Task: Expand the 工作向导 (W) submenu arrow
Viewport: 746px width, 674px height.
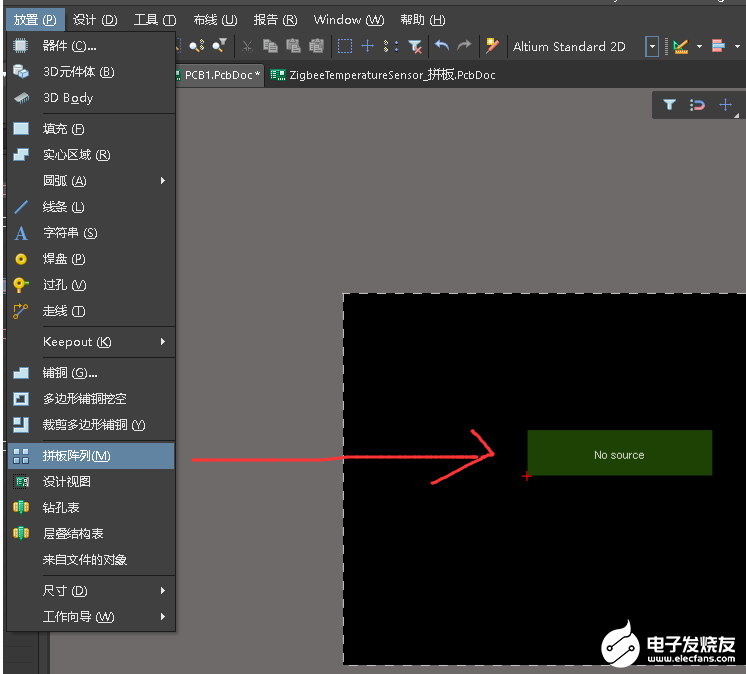Action: 163,617
